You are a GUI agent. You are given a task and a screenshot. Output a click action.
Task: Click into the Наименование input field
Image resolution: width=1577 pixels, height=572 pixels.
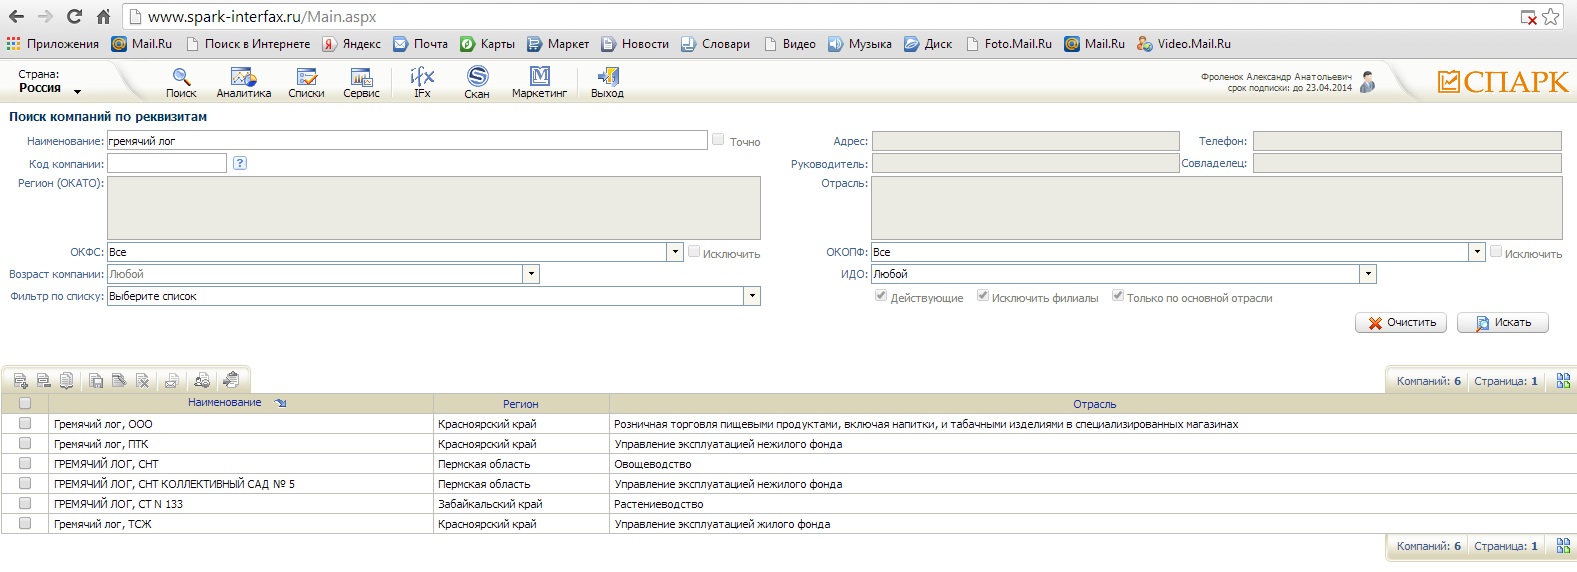[x=406, y=141]
